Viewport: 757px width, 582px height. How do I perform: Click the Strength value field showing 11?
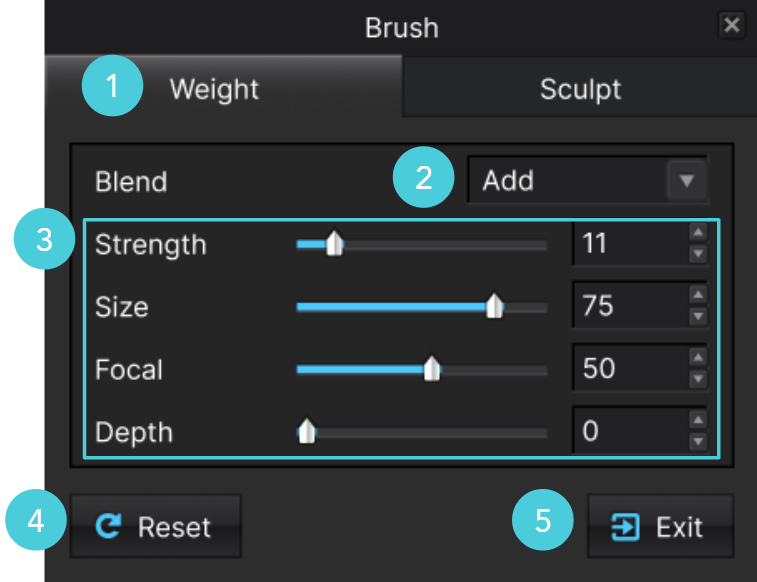pos(631,243)
